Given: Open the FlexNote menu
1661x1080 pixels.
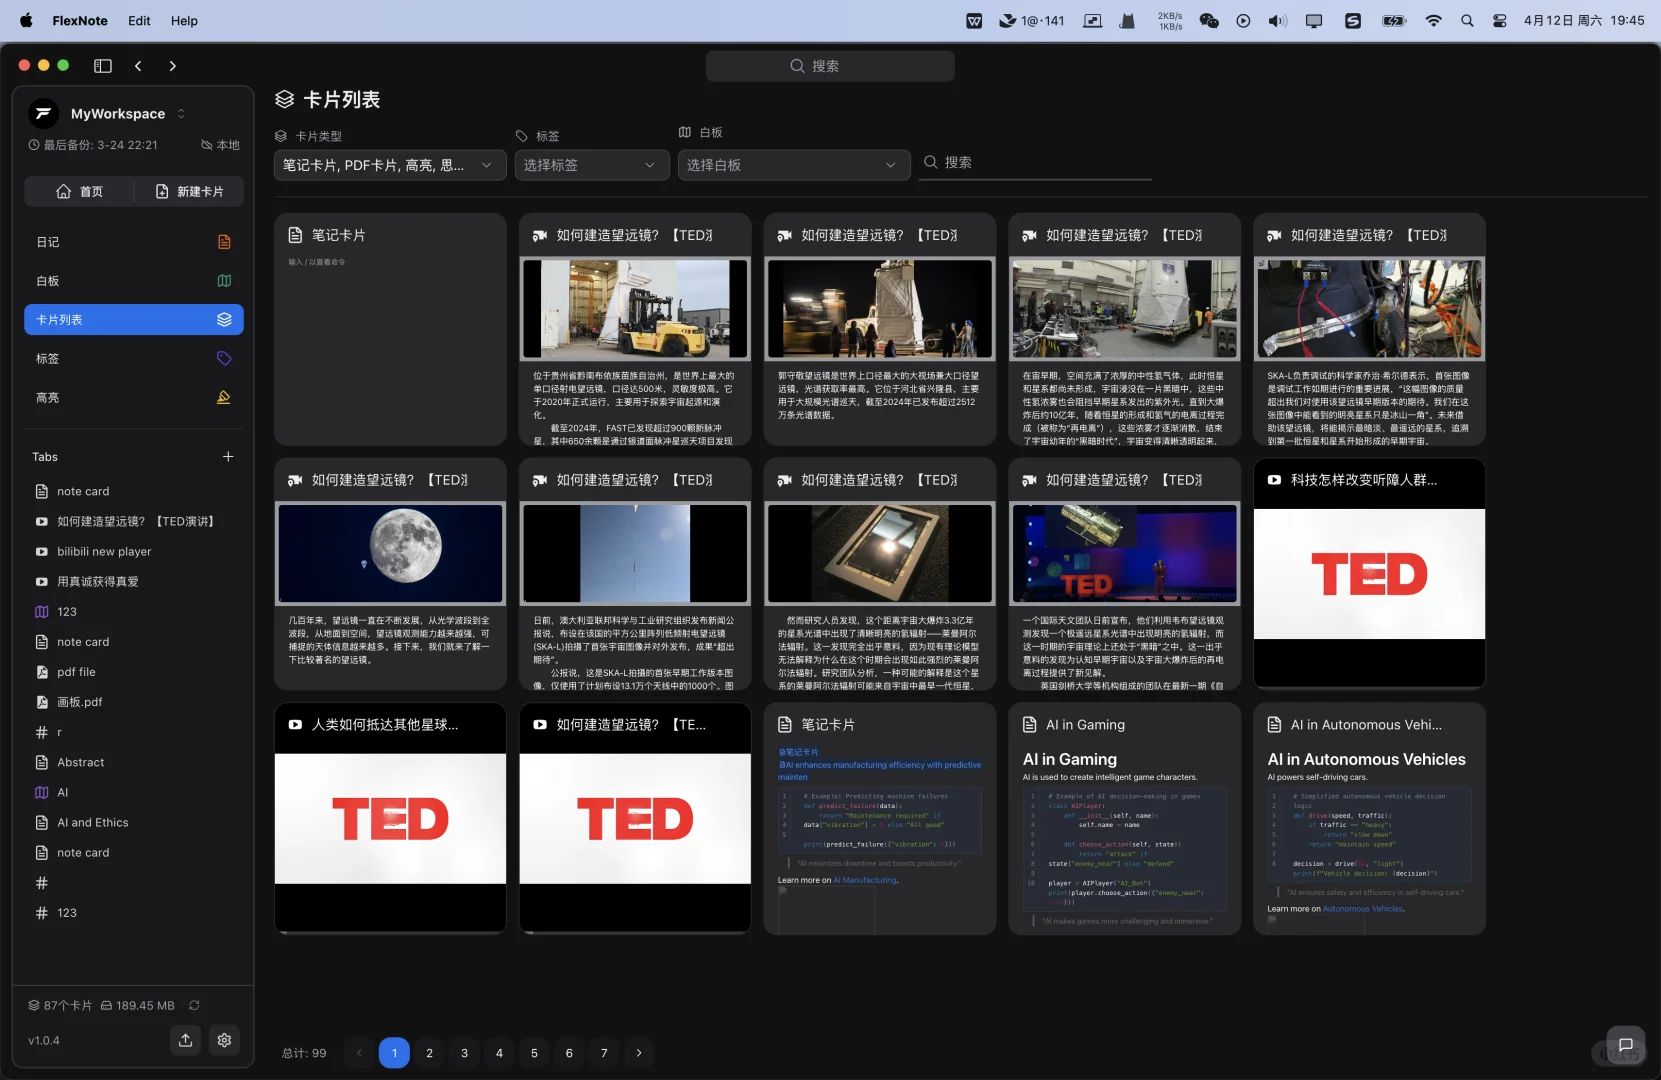Looking at the screenshot, I should coord(80,20).
